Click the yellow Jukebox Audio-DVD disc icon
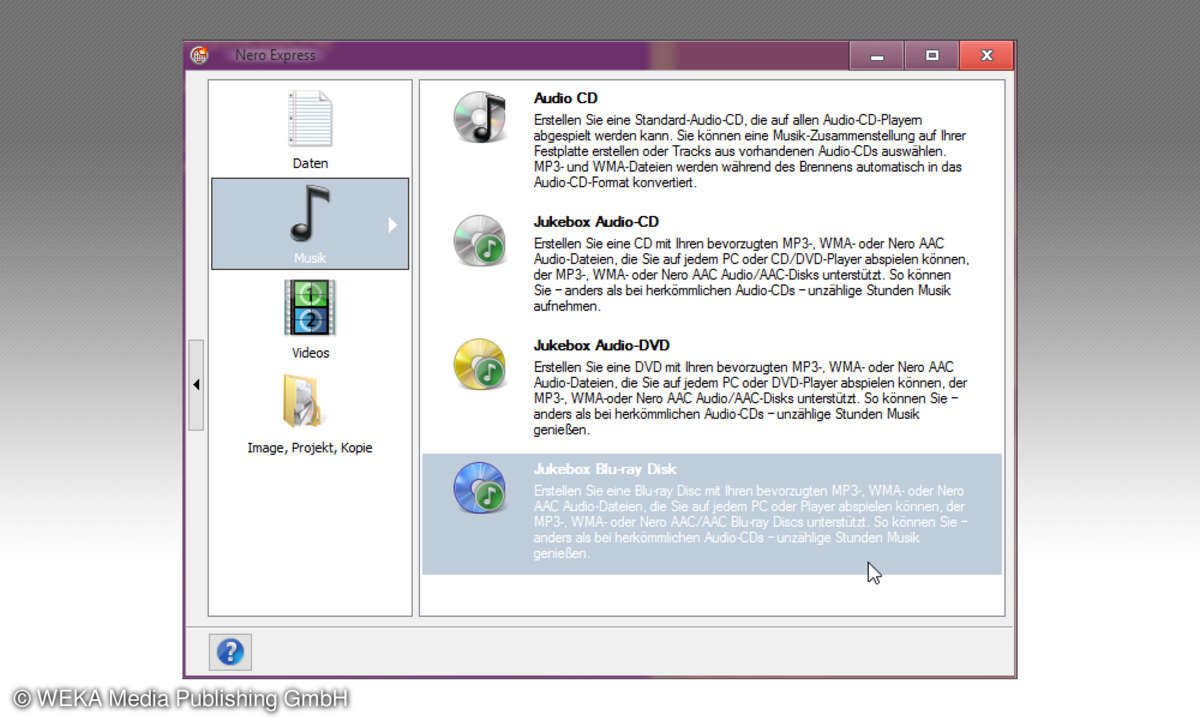The height and width of the screenshot is (720, 1200). click(x=480, y=364)
